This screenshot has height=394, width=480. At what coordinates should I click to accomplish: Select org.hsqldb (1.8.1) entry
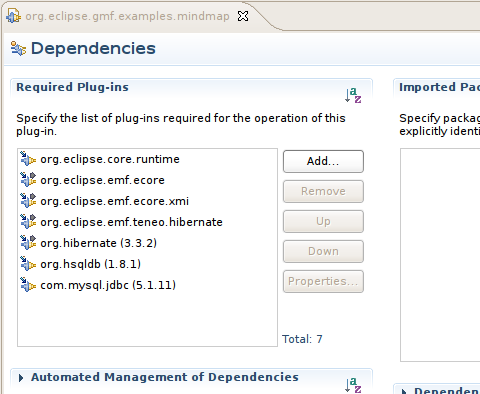(91, 264)
